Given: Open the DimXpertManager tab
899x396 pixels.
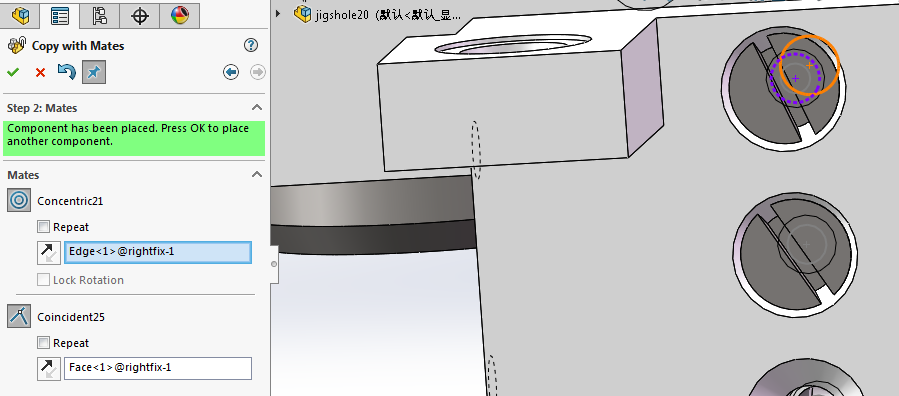Looking at the screenshot, I should [140, 15].
